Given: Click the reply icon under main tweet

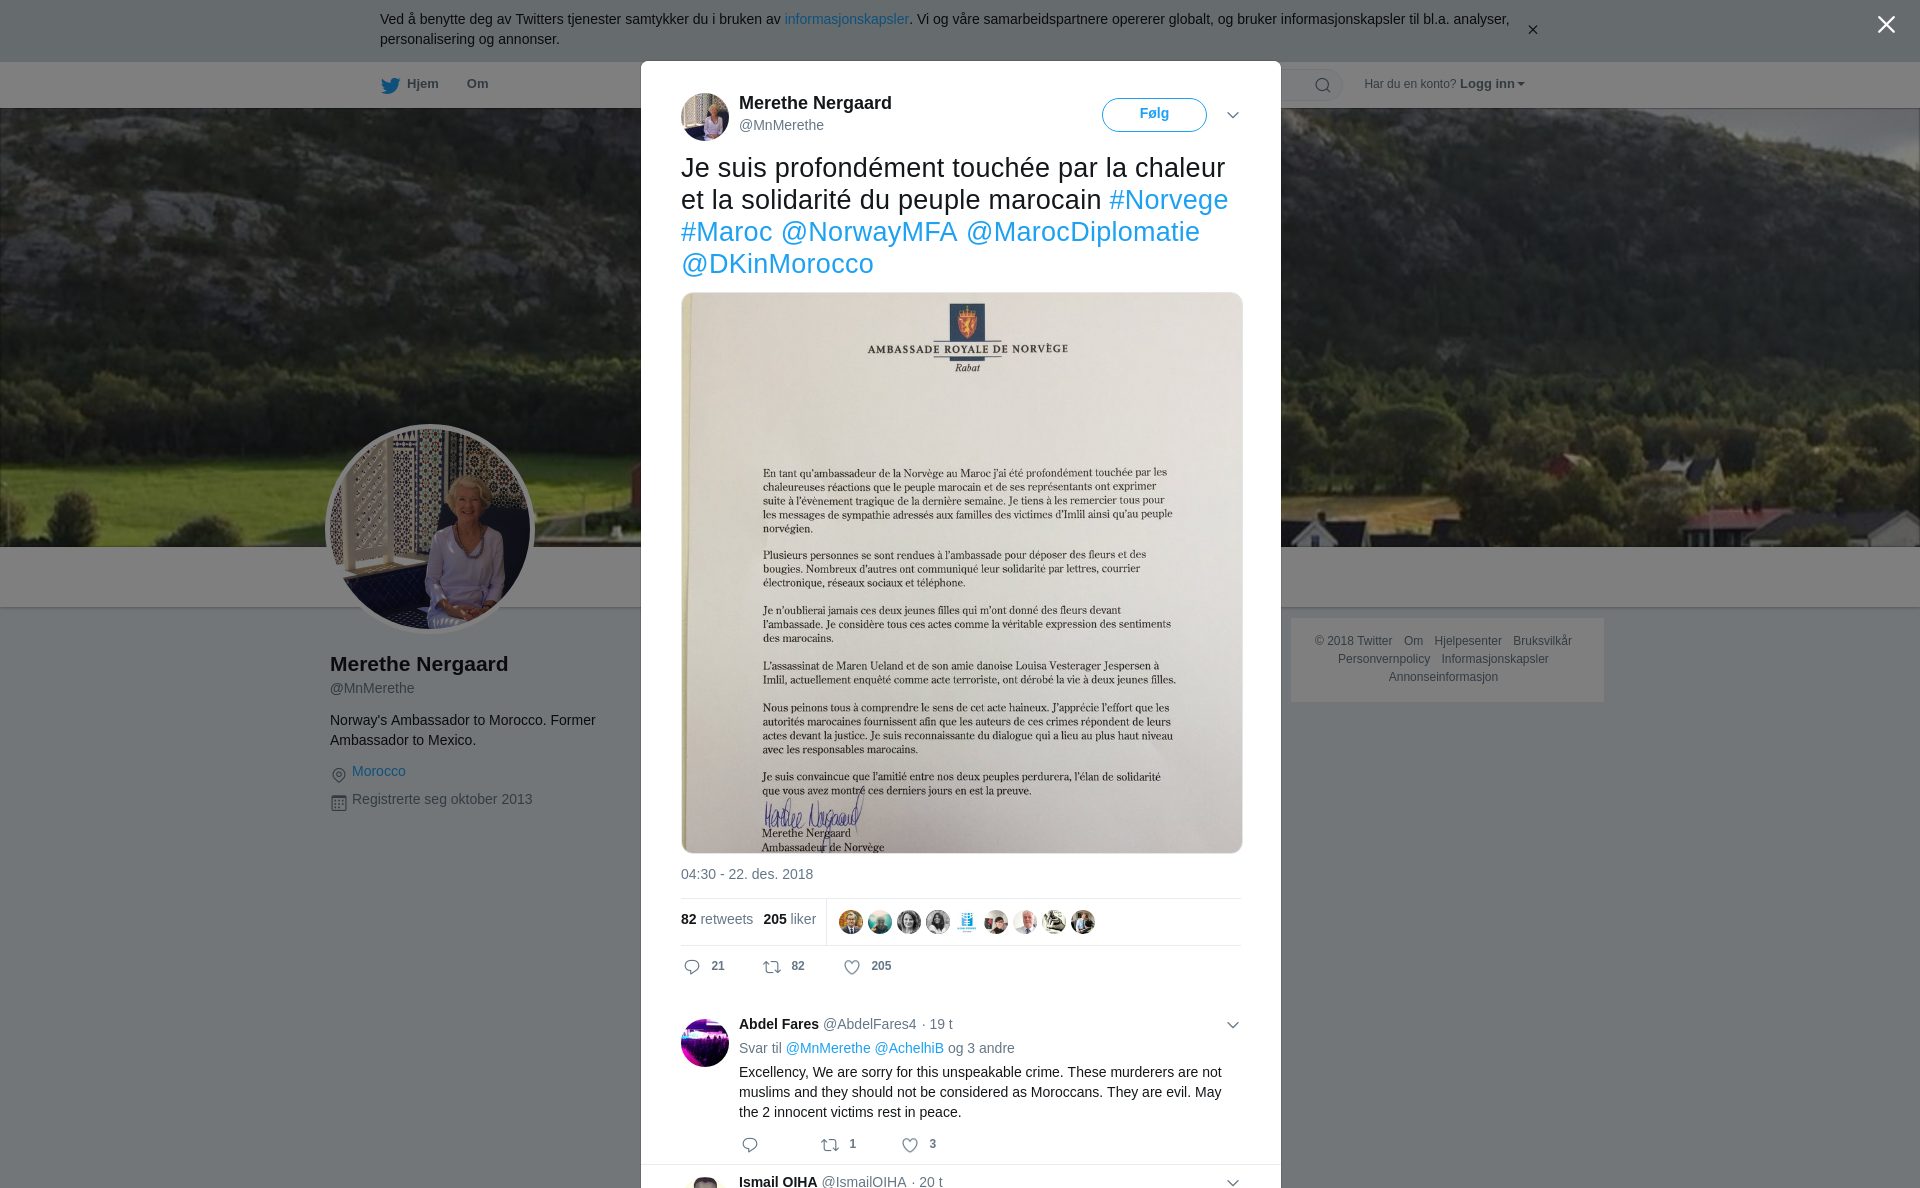Looking at the screenshot, I should point(692,967).
